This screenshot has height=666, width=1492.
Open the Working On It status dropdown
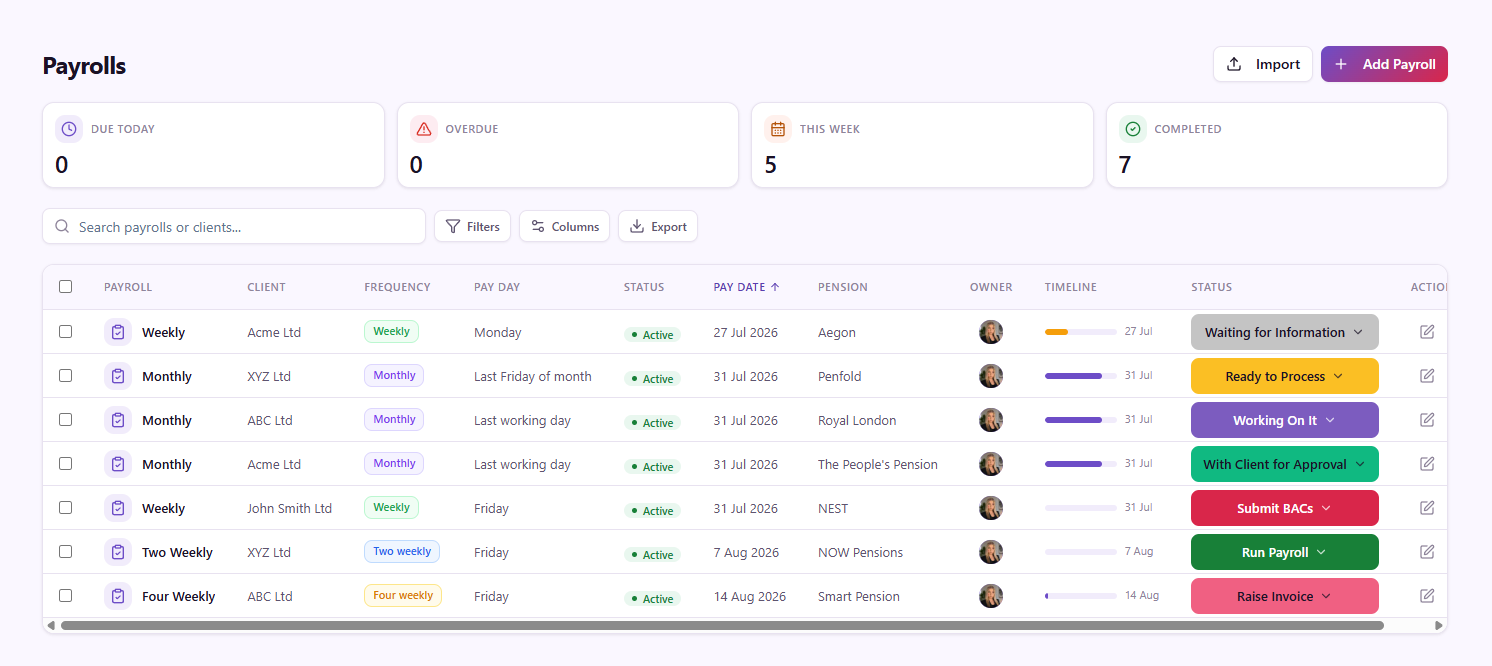[1284, 420]
